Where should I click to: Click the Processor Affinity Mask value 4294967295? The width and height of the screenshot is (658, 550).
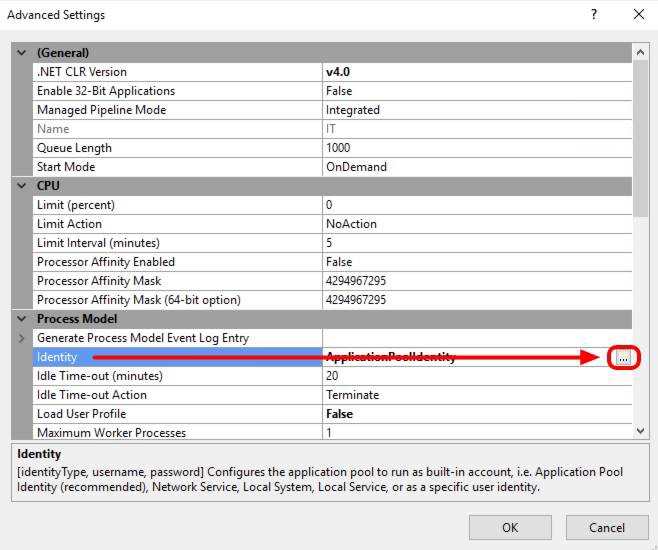tap(477, 281)
